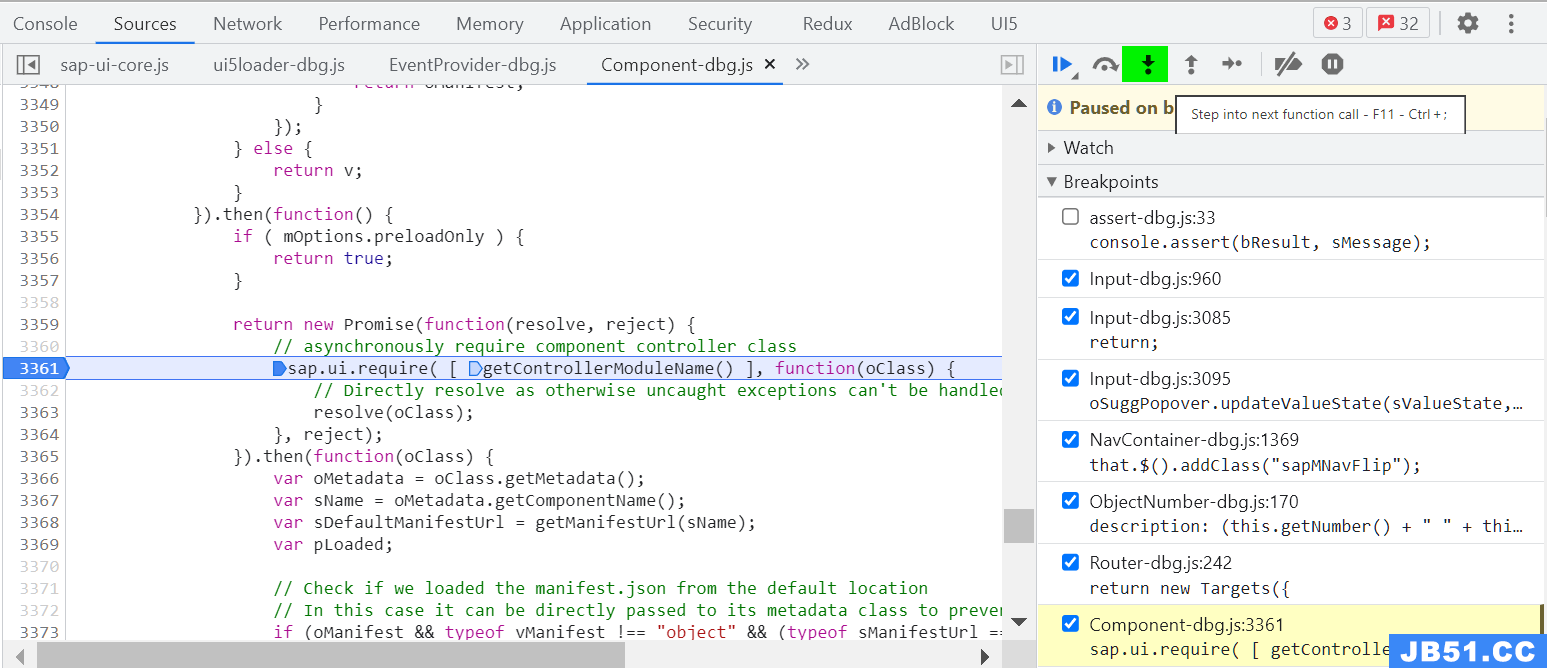Open the hidden tabs overflow chevron
Image resolution: width=1547 pixels, height=668 pixels.
pos(802,64)
